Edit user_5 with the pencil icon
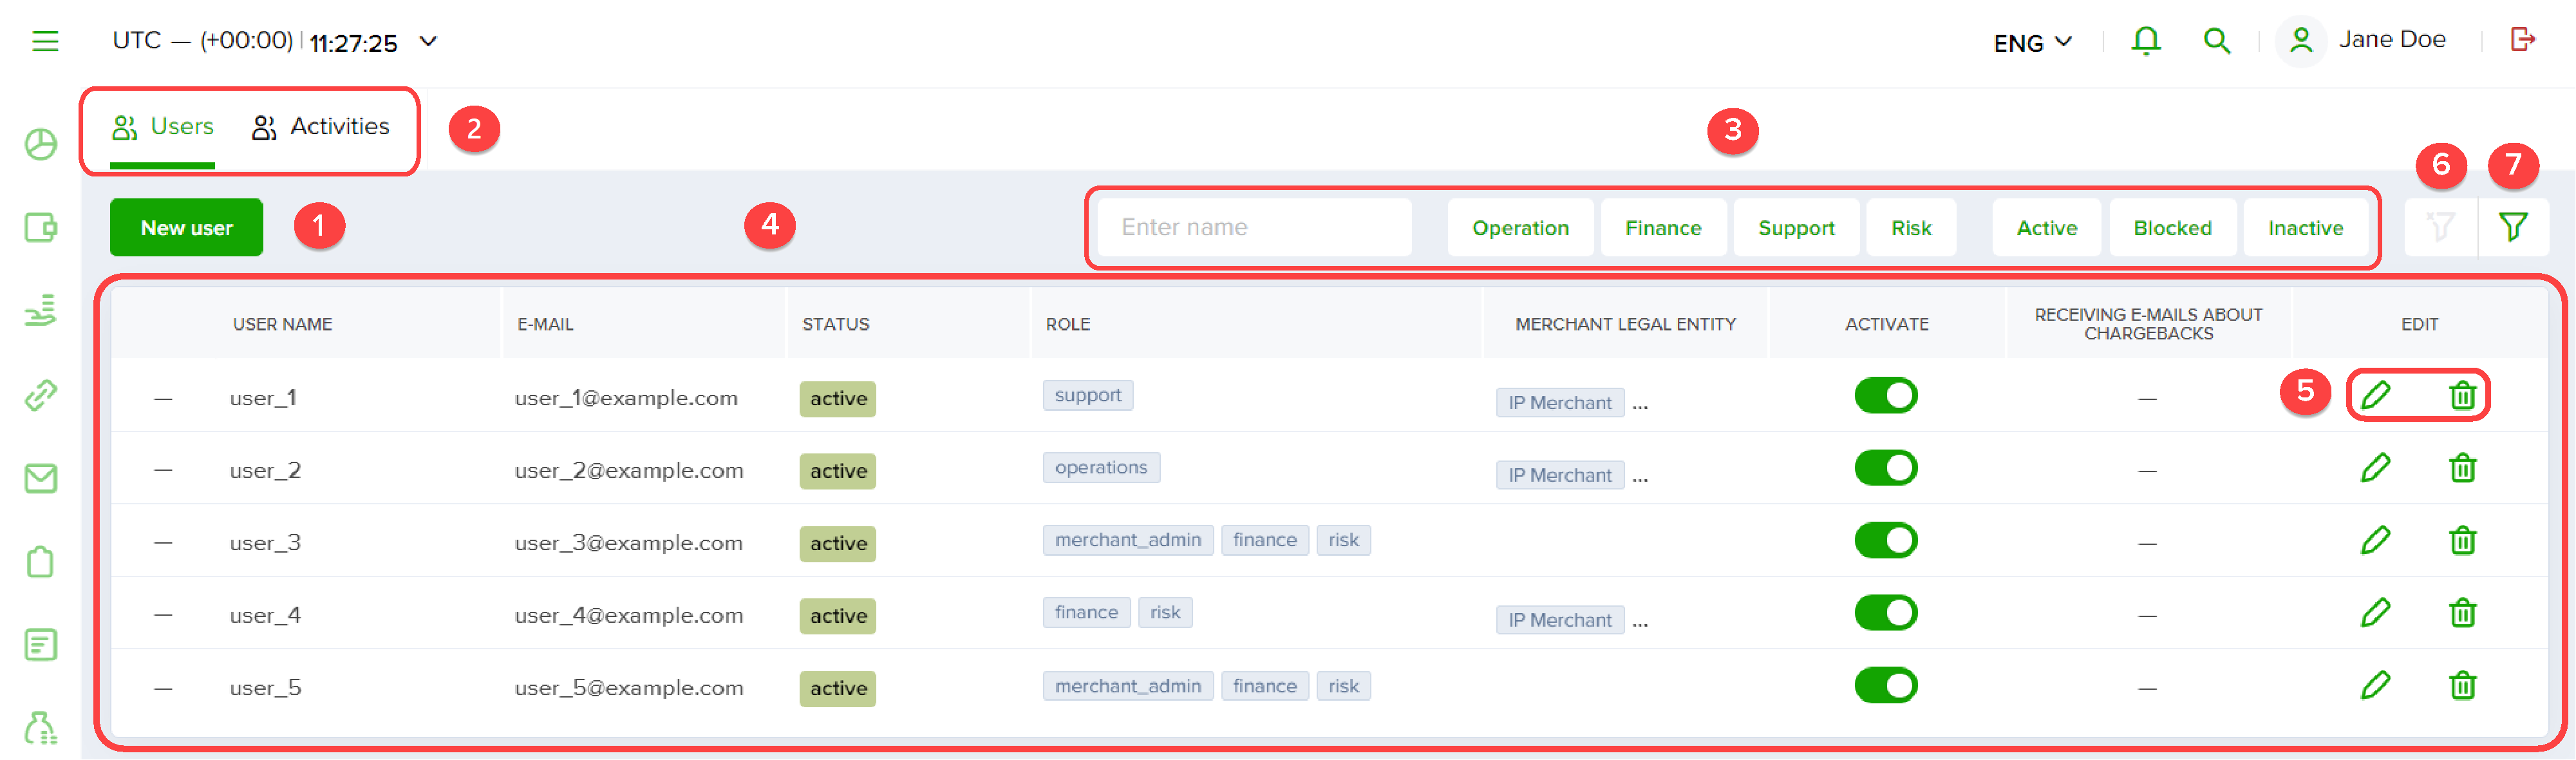2576x760 pixels. 2375,686
